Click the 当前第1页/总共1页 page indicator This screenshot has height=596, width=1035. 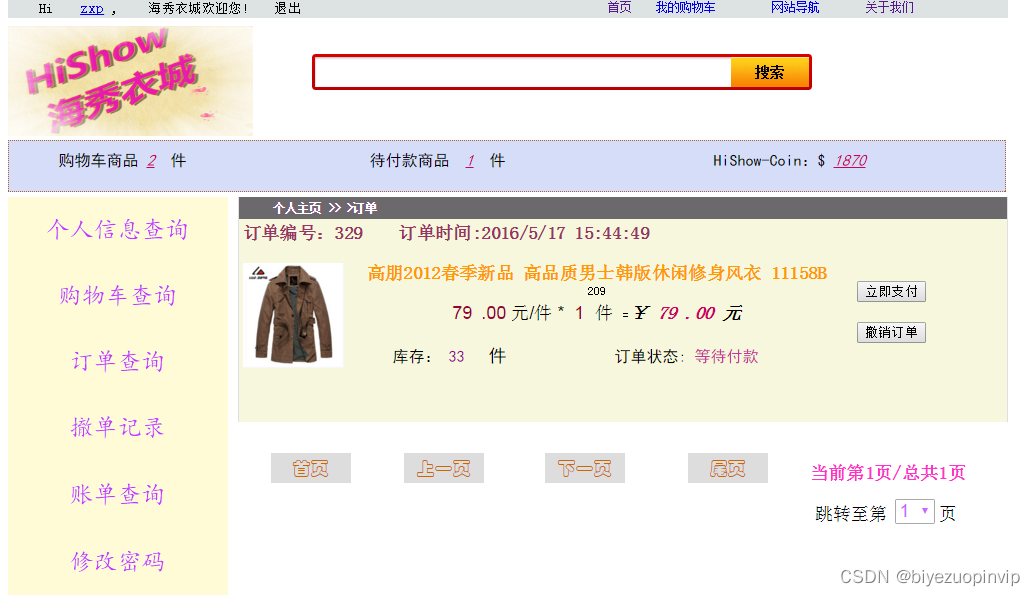[x=888, y=473]
